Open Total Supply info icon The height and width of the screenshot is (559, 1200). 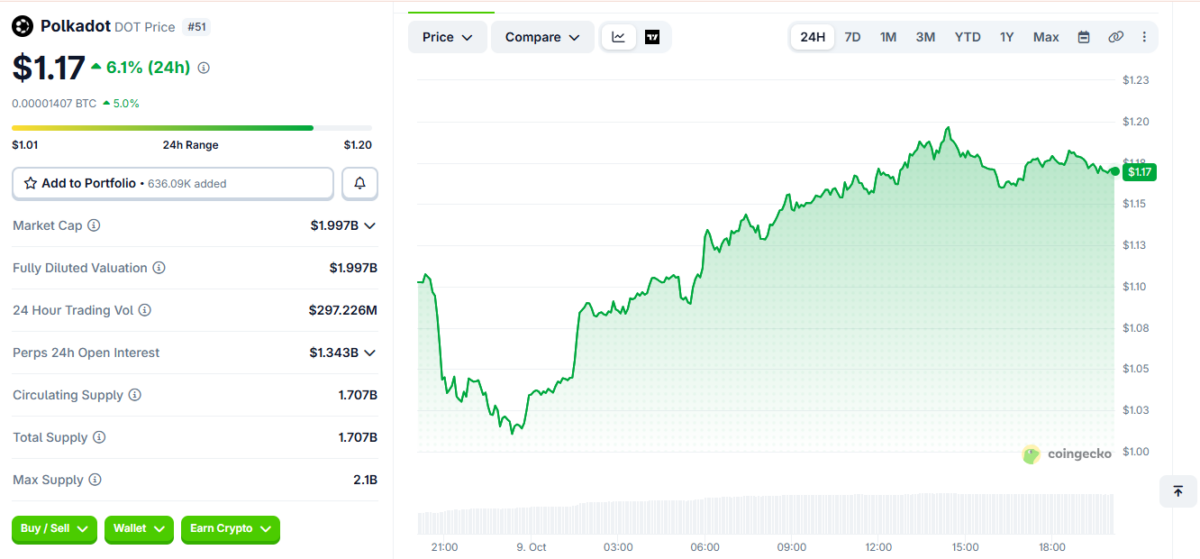[x=99, y=438]
